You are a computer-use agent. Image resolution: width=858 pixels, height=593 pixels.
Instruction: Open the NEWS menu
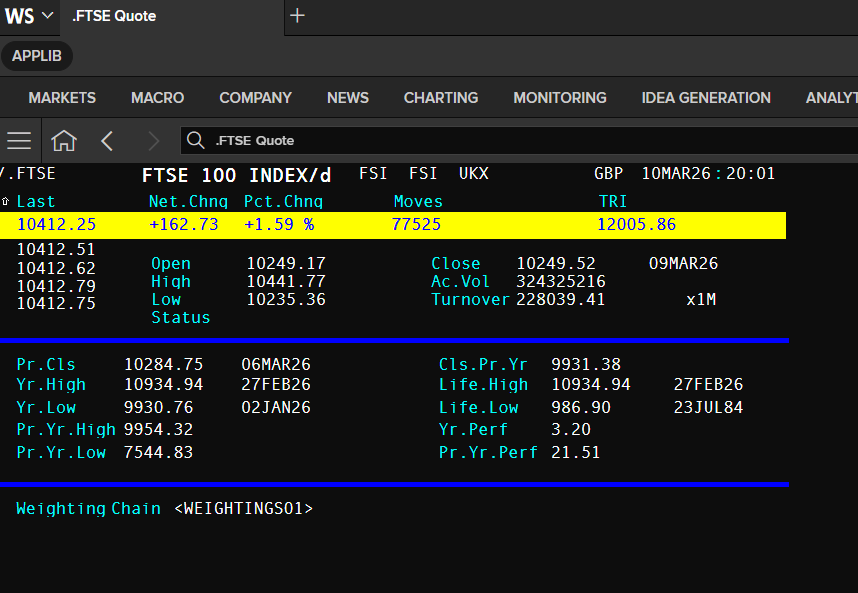[x=348, y=97]
